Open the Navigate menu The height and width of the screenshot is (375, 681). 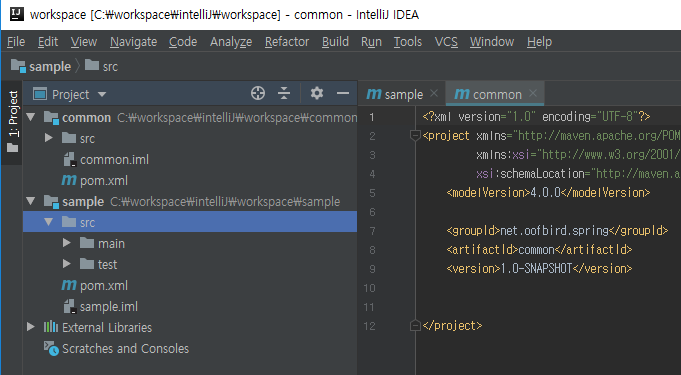point(133,42)
